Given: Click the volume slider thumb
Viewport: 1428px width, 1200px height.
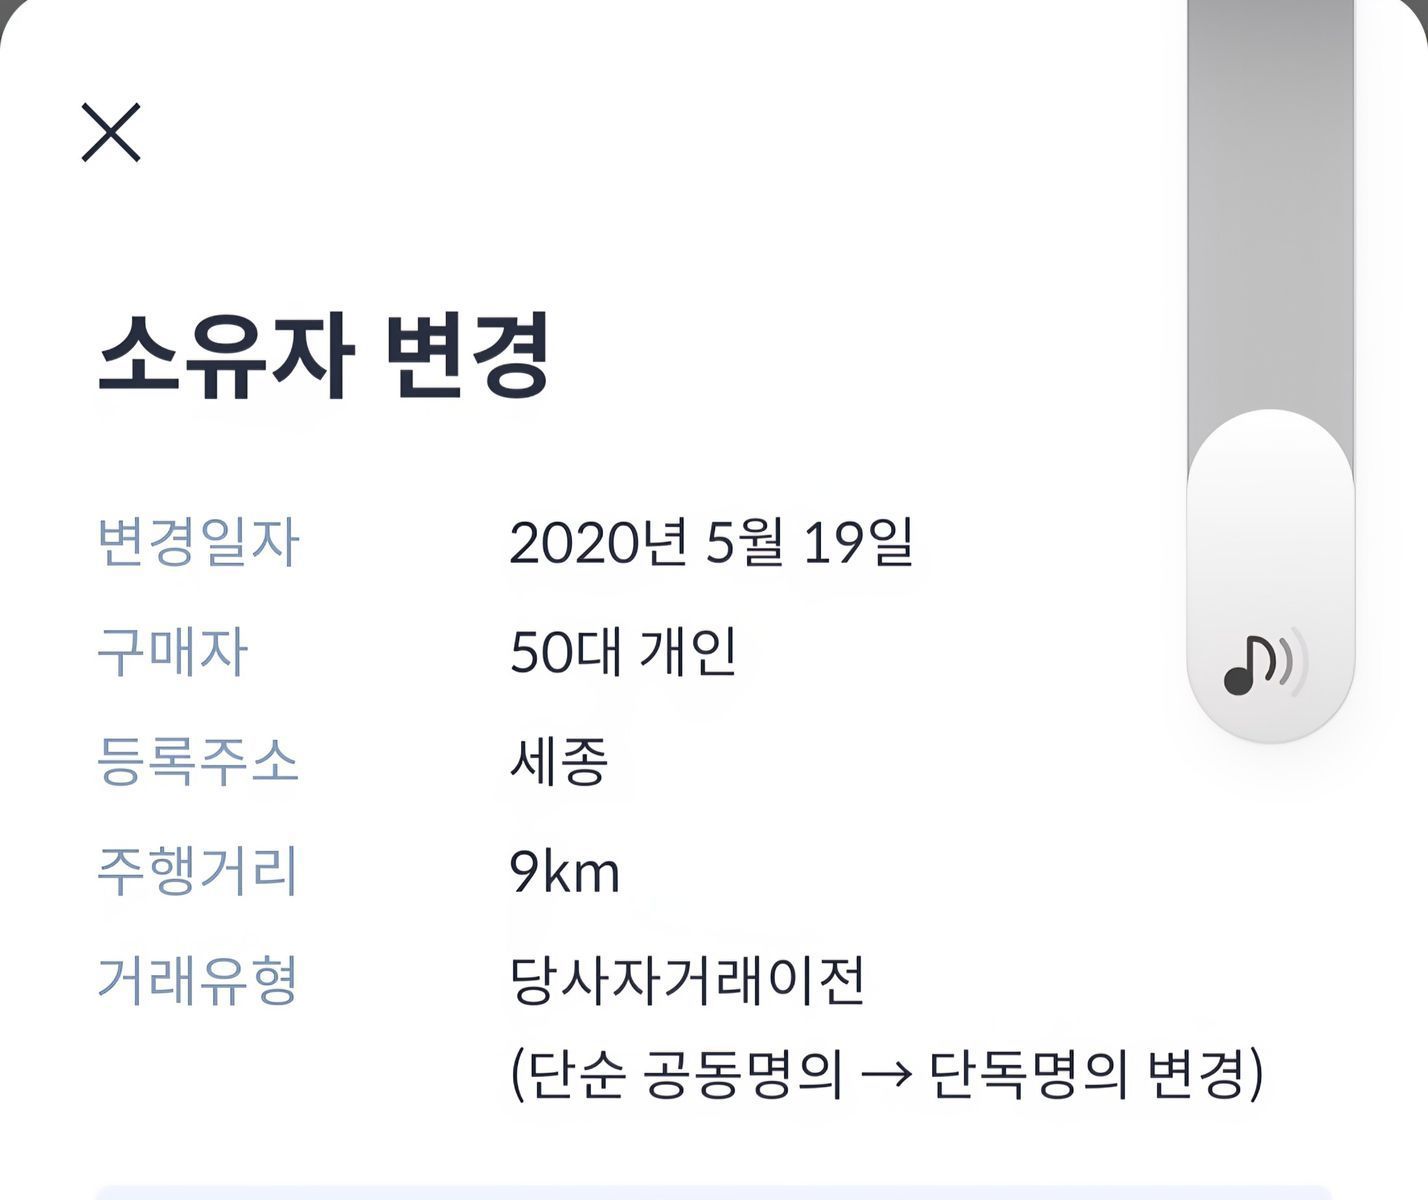Looking at the screenshot, I should (1270, 576).
